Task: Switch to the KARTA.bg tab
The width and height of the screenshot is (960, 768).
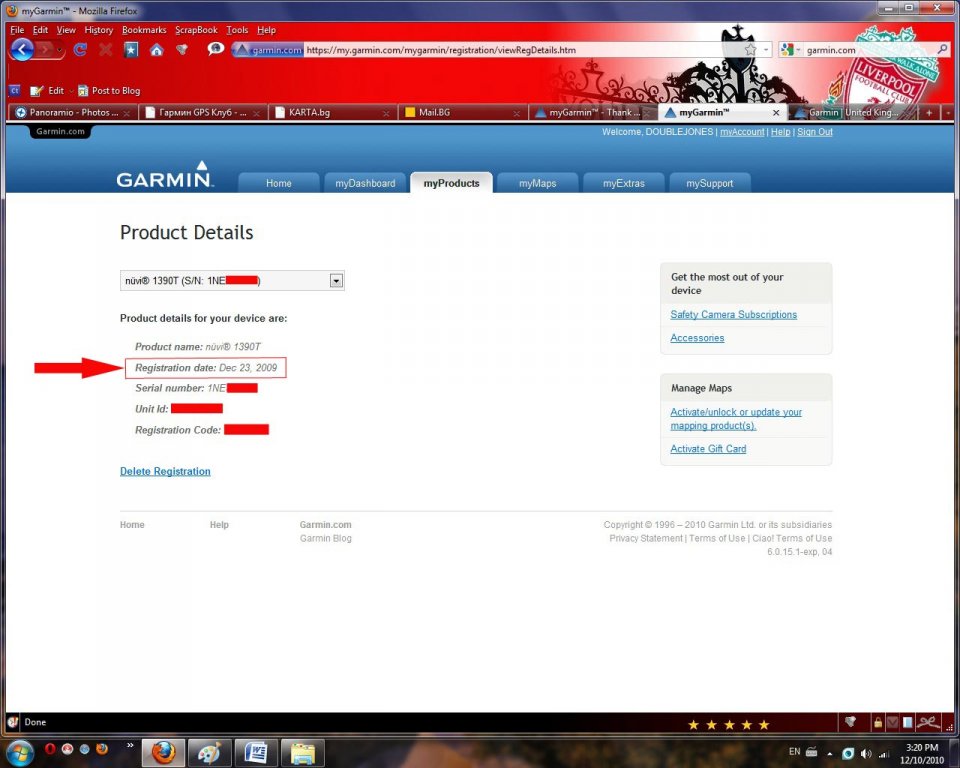Action: (332, 113)
